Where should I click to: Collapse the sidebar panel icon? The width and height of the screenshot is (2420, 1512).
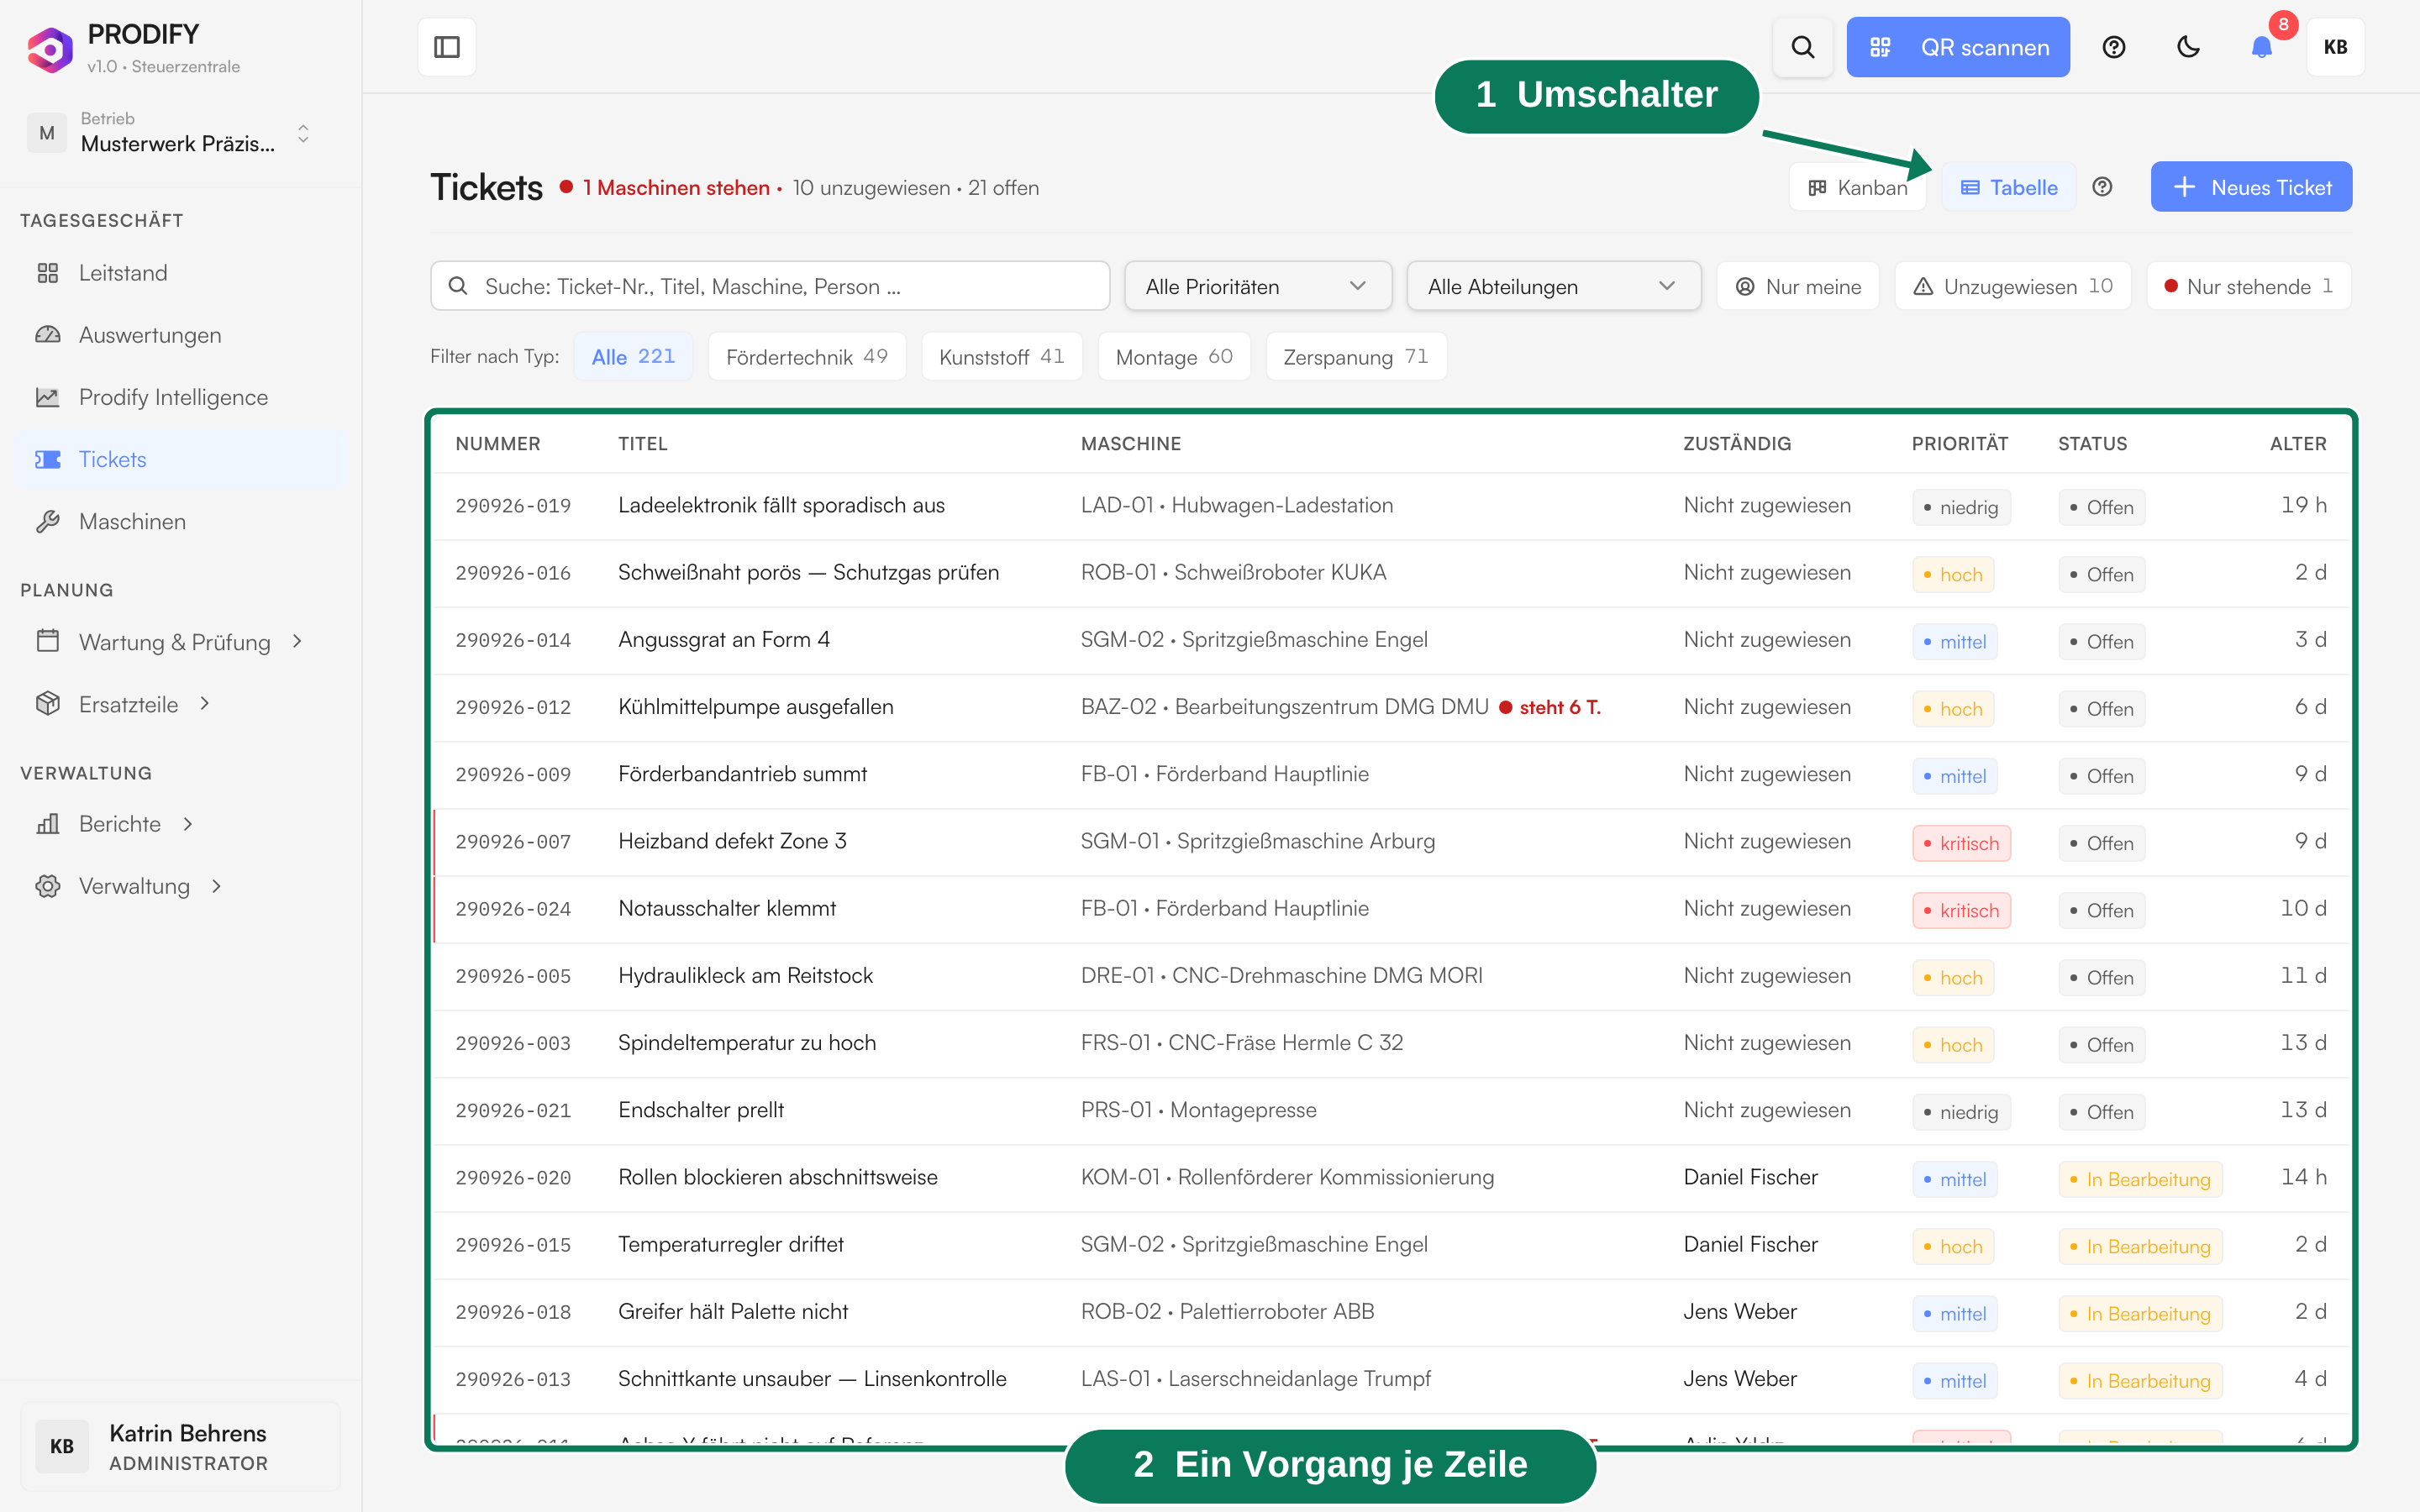click(446, 47)
